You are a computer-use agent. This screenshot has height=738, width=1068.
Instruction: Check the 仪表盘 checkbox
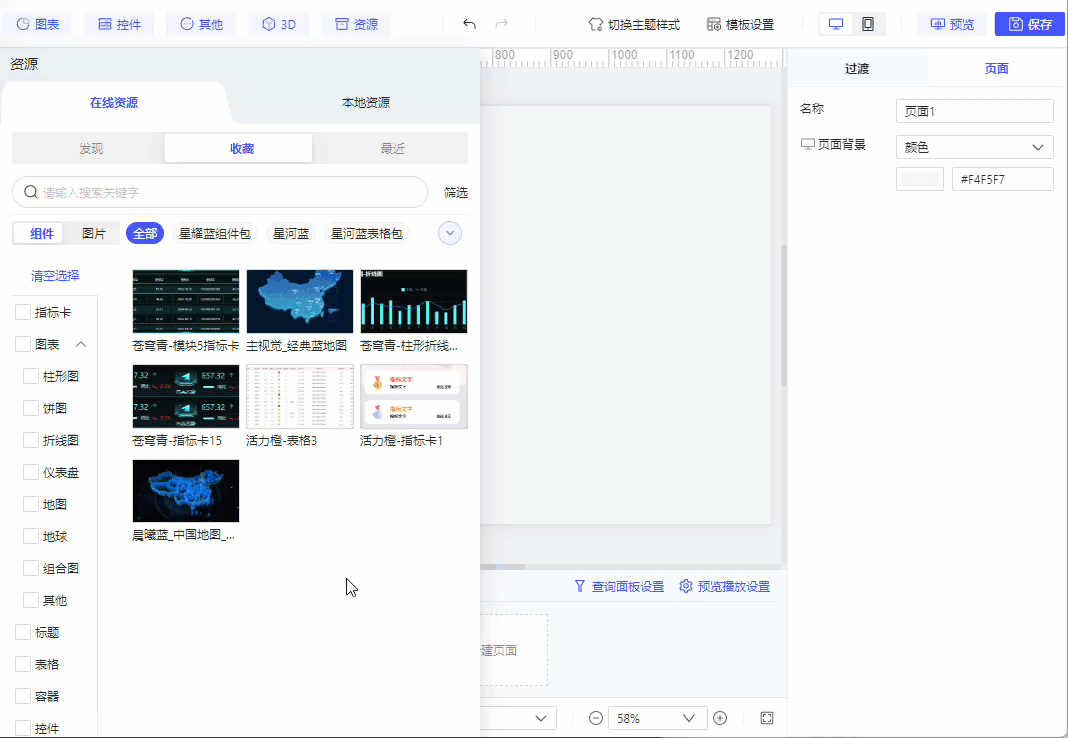pos(31,472)
